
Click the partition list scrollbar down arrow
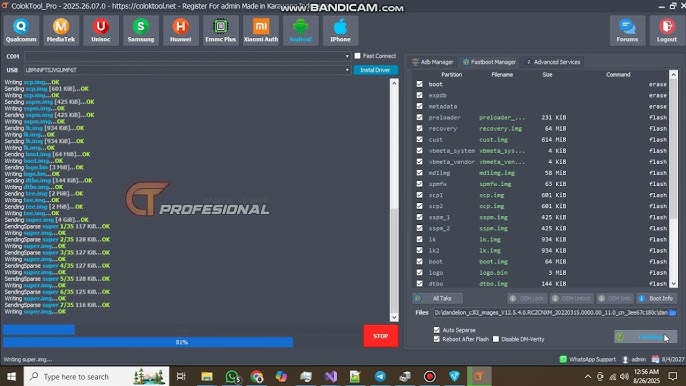[674, 284]
